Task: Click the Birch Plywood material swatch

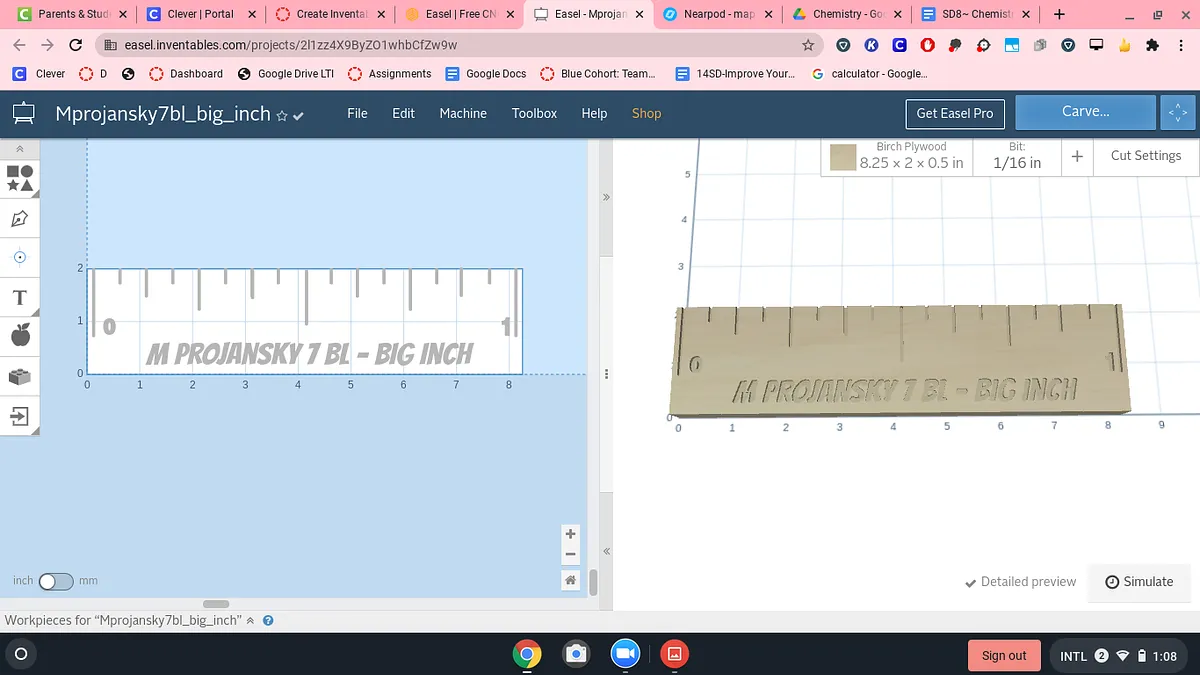Action: 843,157
